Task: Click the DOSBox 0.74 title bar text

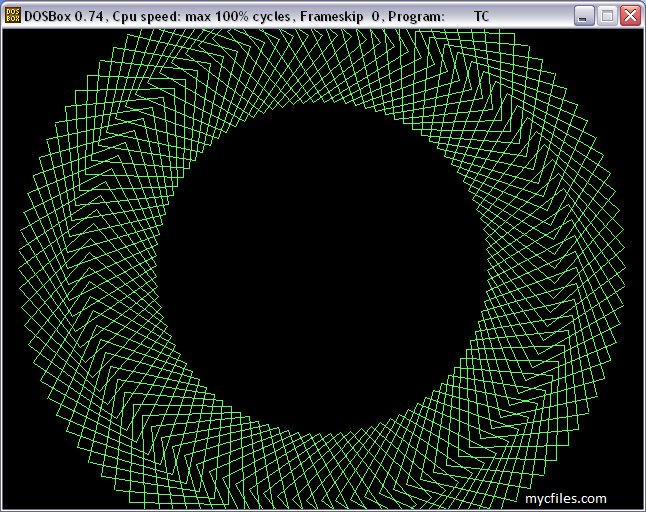Action: pos(256,16)
